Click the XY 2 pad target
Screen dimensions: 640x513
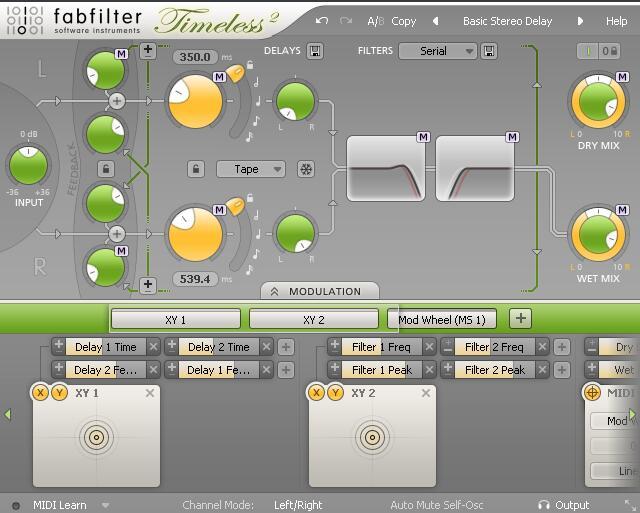[x=372, y=437]
